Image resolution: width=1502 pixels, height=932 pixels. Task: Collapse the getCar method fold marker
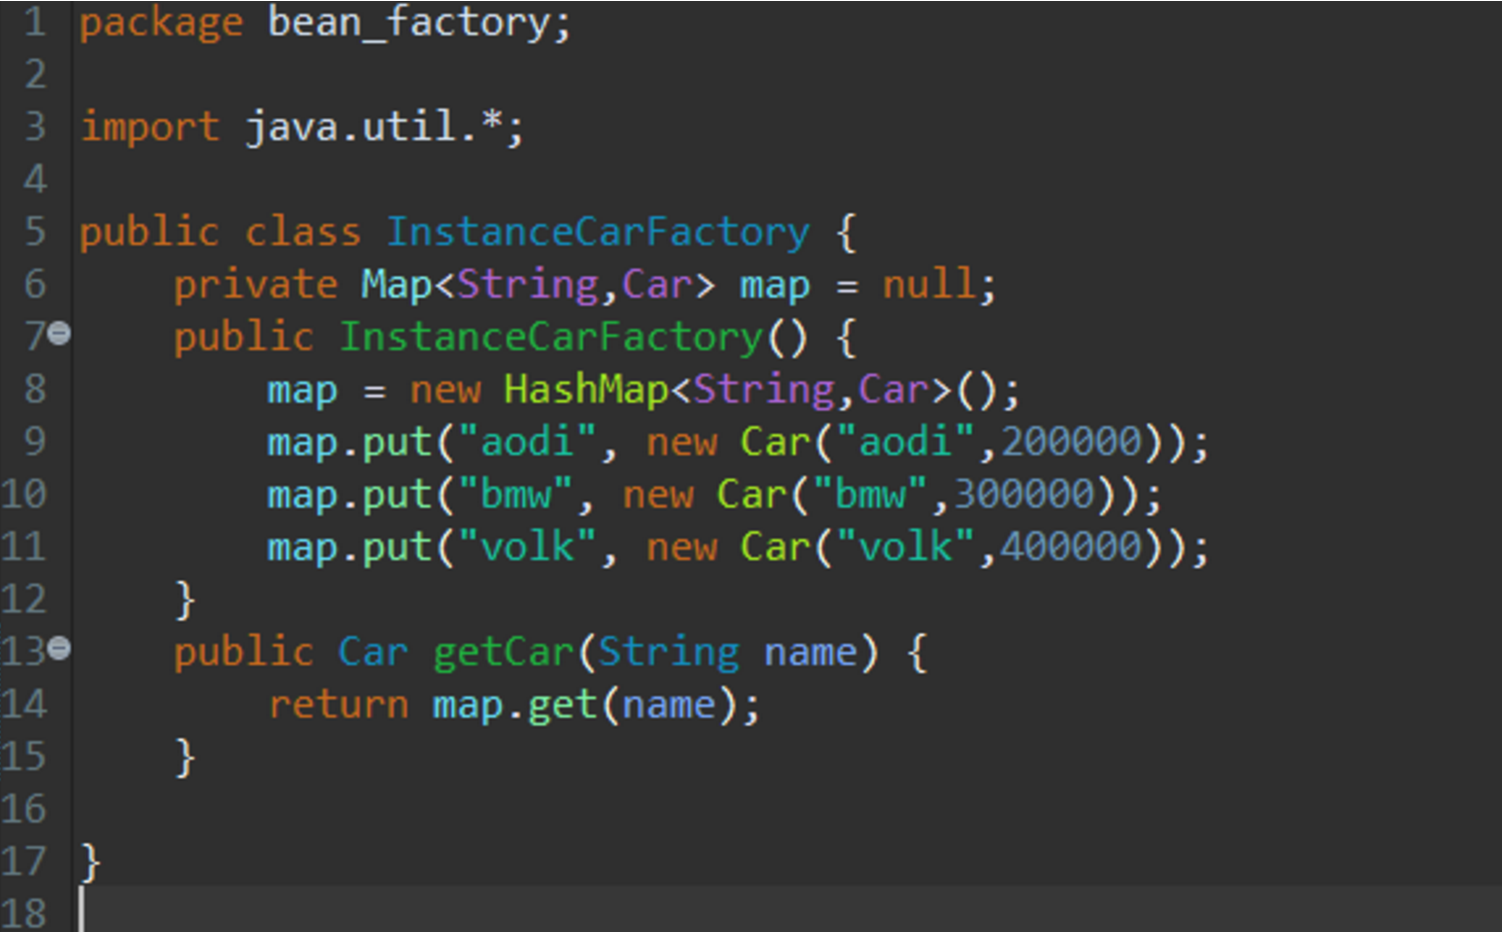tap(59, 649)
